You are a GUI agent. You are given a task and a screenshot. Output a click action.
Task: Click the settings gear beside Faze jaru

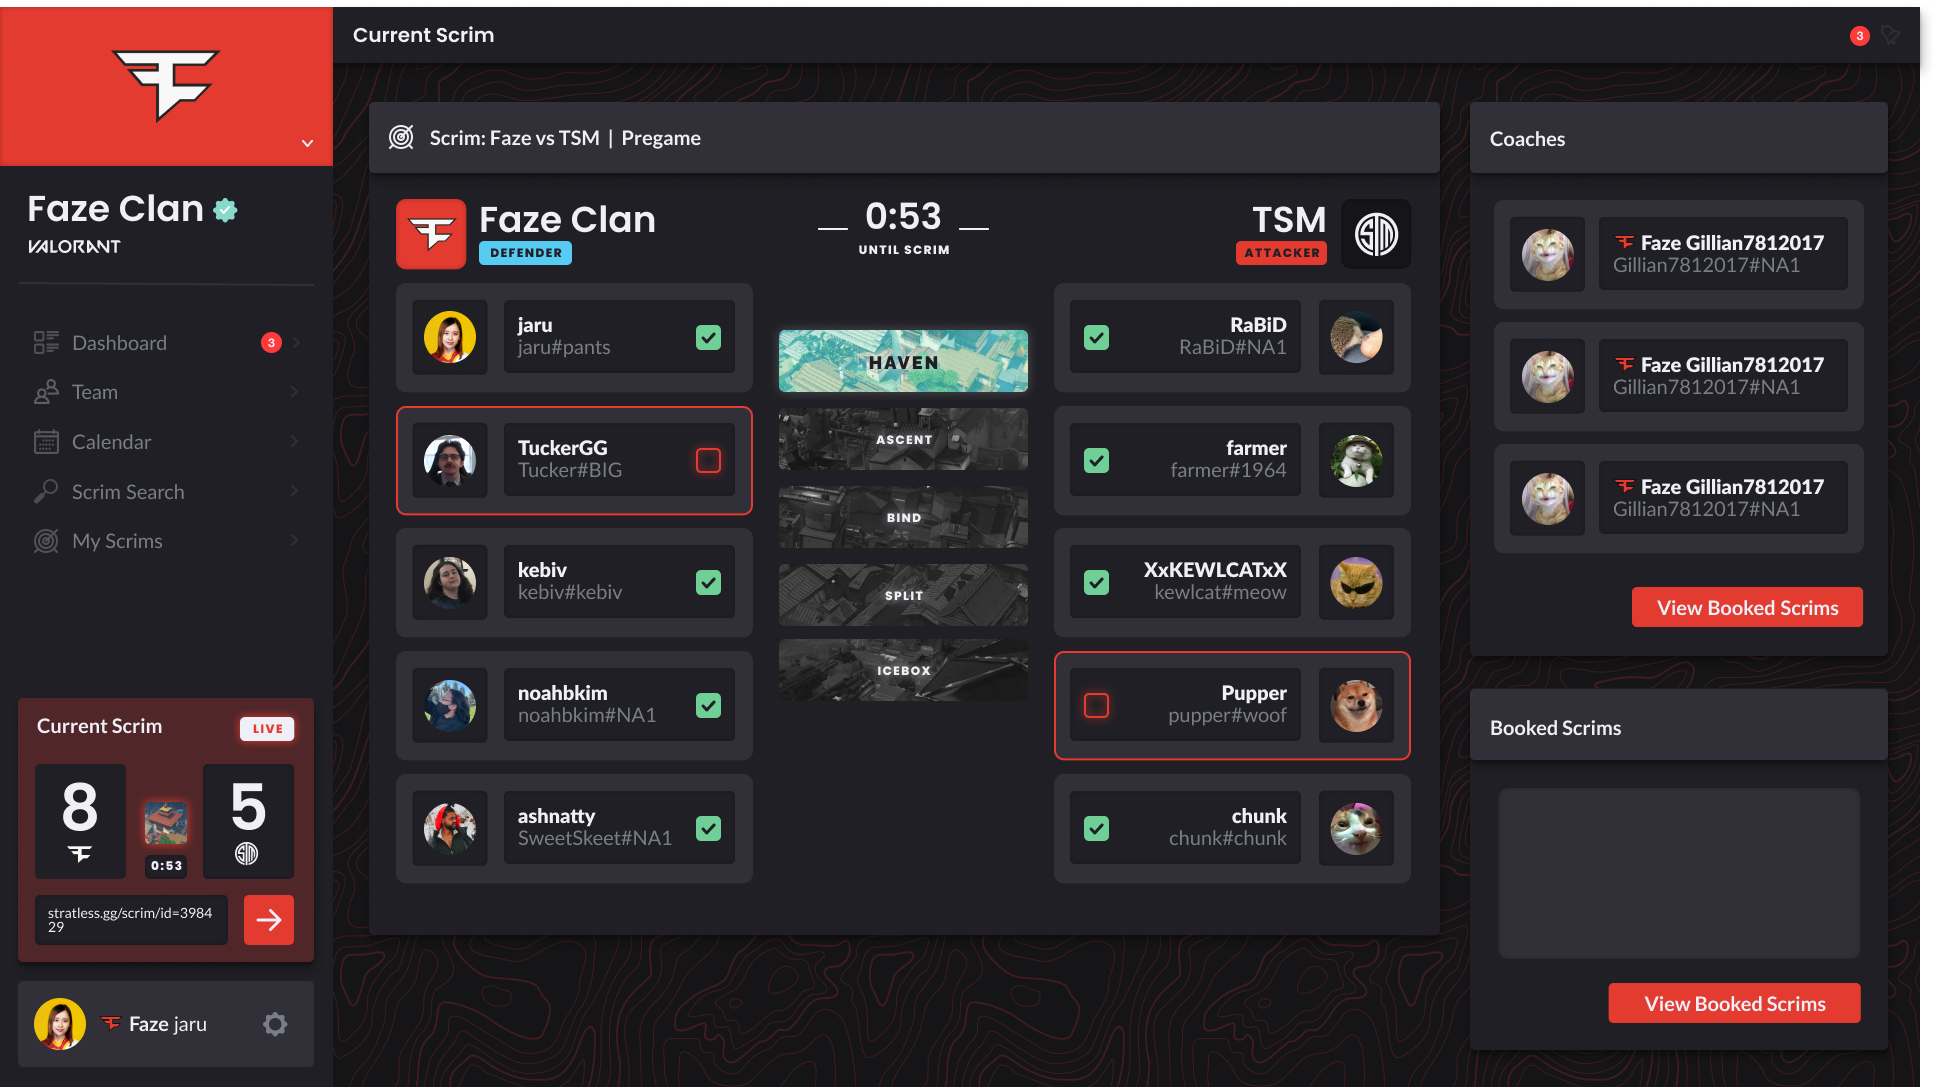pyautogui.click(x=275, y=1024)
